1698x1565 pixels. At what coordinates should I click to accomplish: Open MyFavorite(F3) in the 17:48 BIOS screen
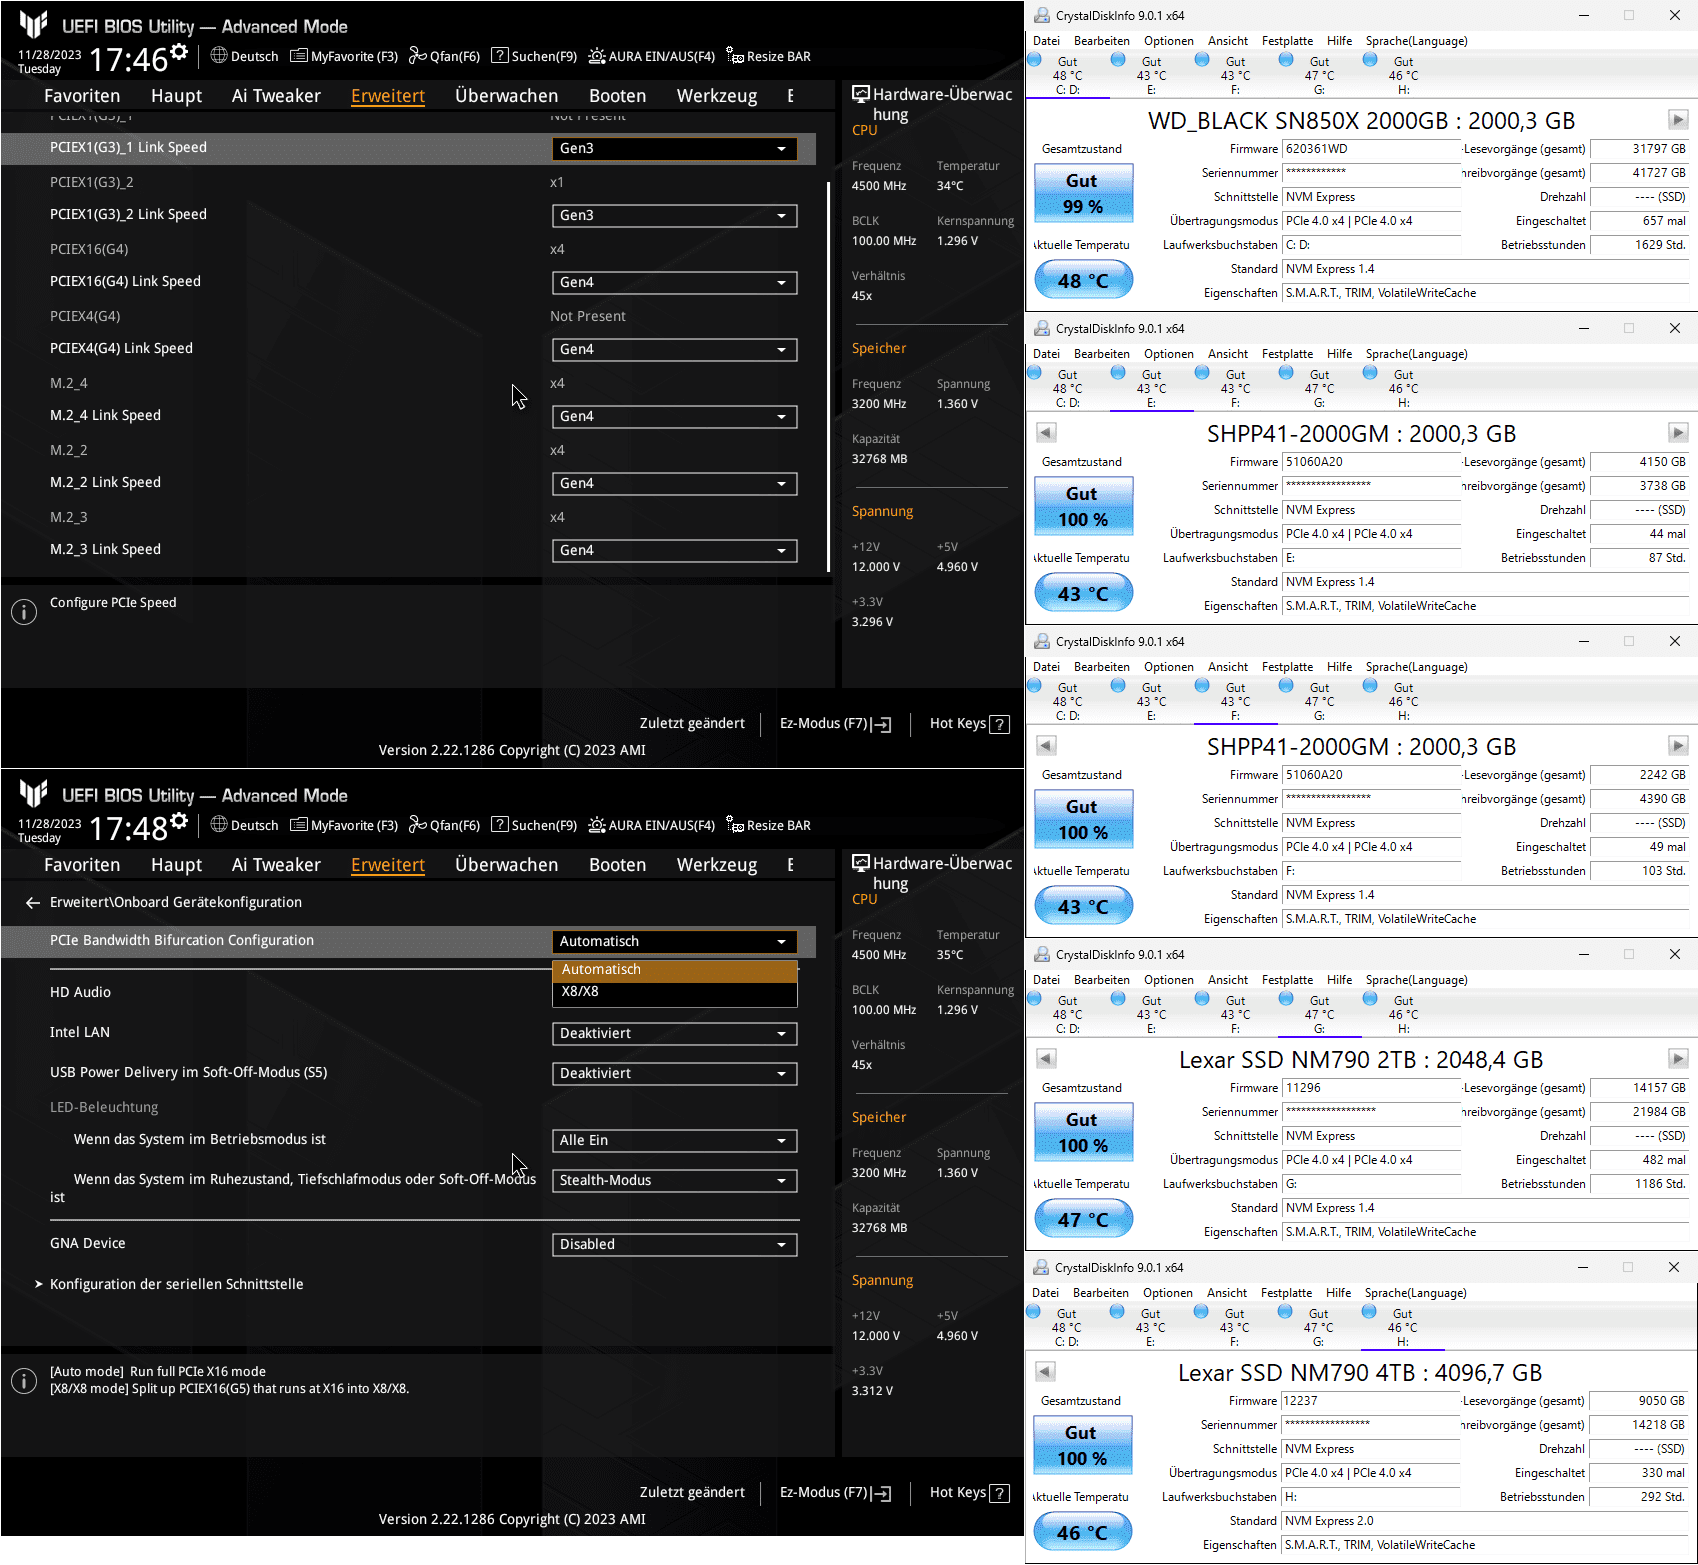click(344, 825)
